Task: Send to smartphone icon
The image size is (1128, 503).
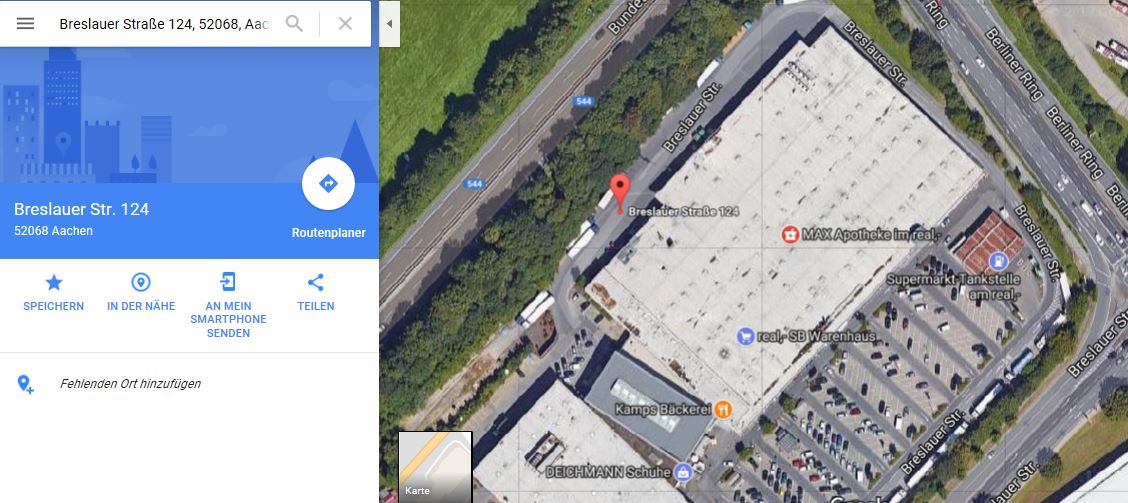Action: pyautogui.click(x=228, y=281)
